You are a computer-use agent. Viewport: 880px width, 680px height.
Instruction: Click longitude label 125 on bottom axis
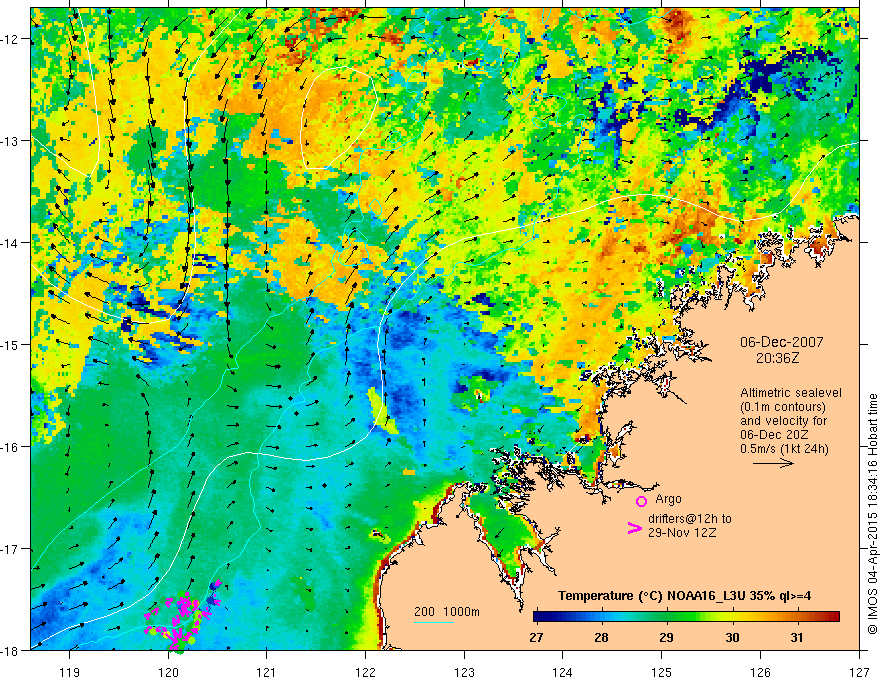[662, 672]
